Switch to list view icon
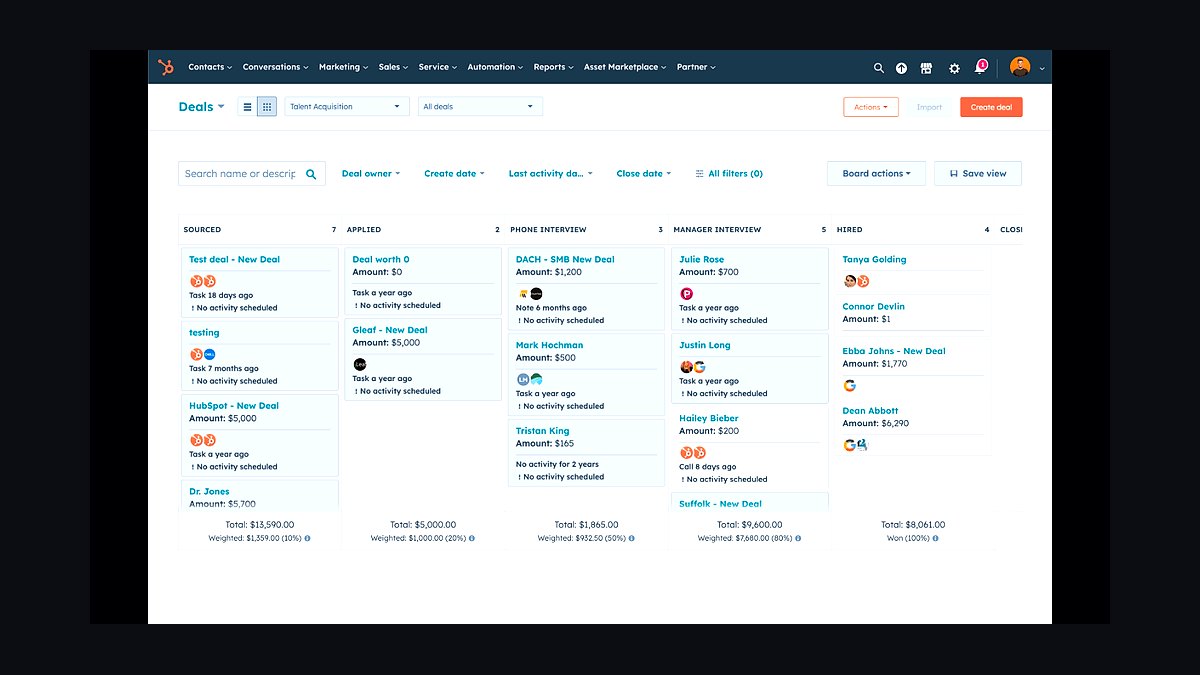This screenshot has width=1200, height=675. [x=247, y=107]
